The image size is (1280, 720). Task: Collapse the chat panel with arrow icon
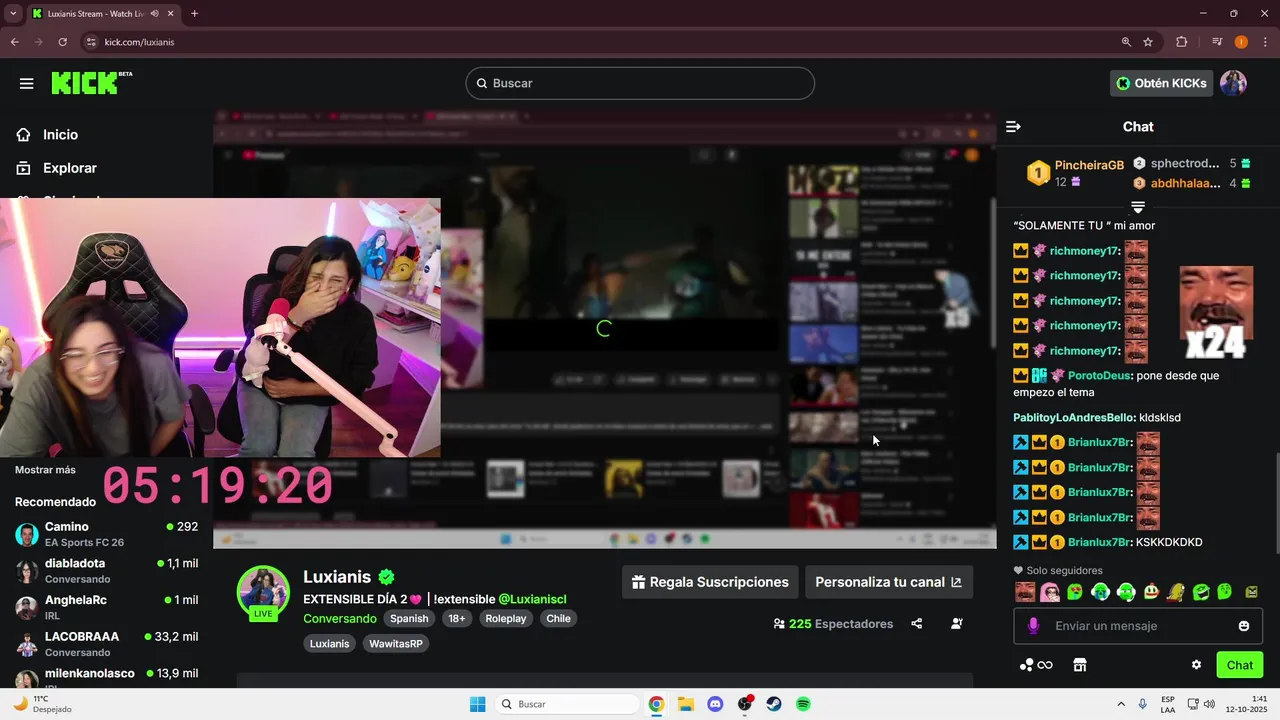tap(1013, 127)
